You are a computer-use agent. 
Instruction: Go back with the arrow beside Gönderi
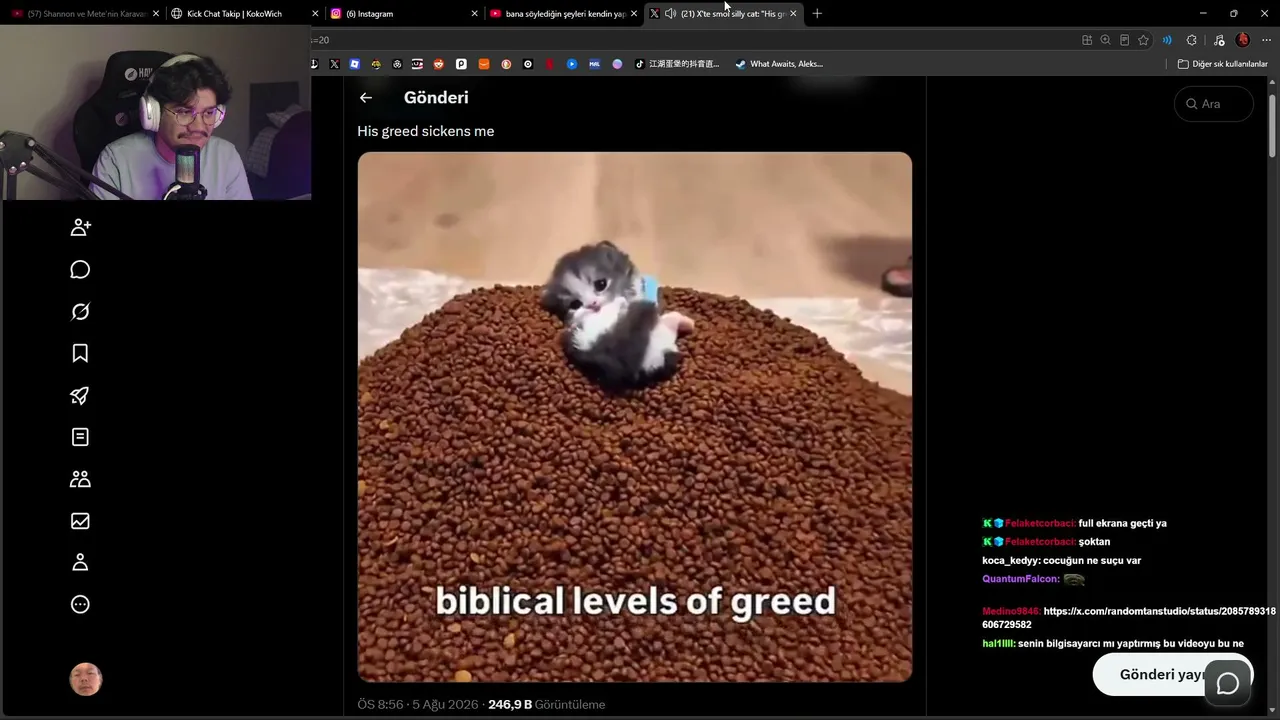[x=366, y=98]
